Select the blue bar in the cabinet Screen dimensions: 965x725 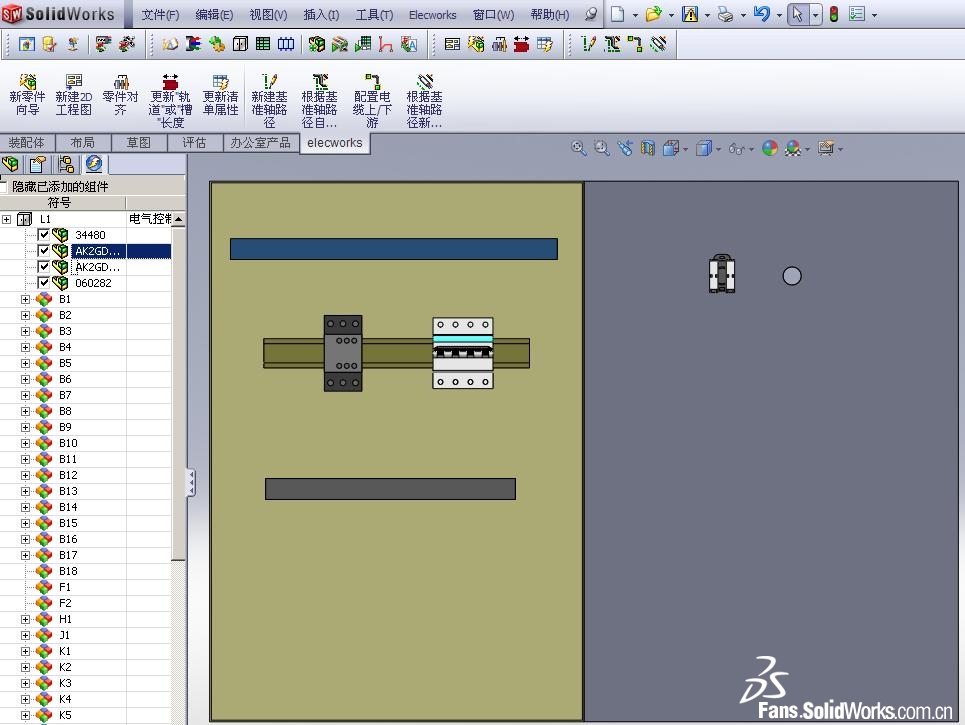click(x=394, y=249)
